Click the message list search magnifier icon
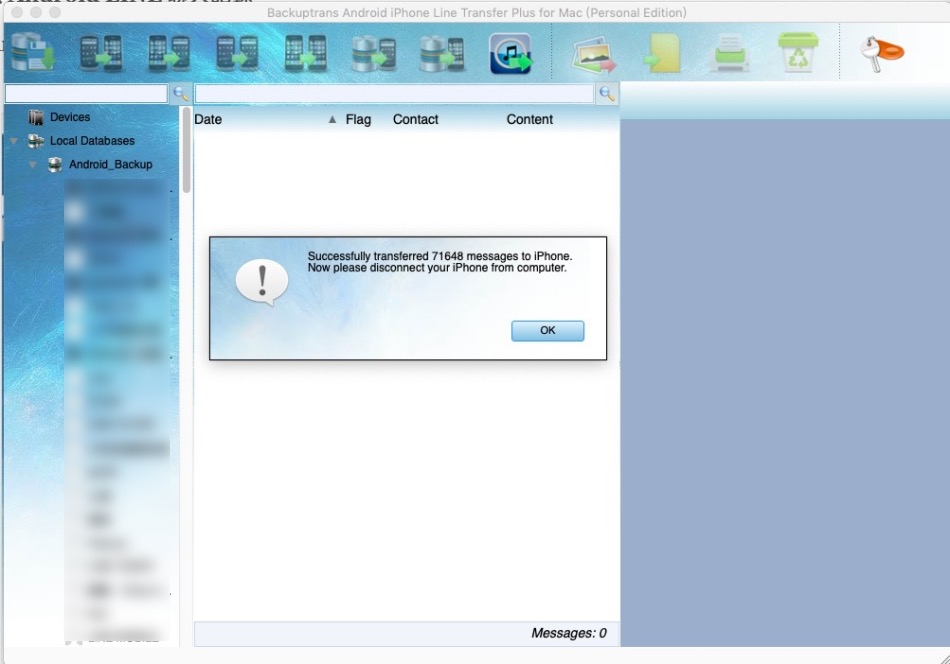 [607, 93]
